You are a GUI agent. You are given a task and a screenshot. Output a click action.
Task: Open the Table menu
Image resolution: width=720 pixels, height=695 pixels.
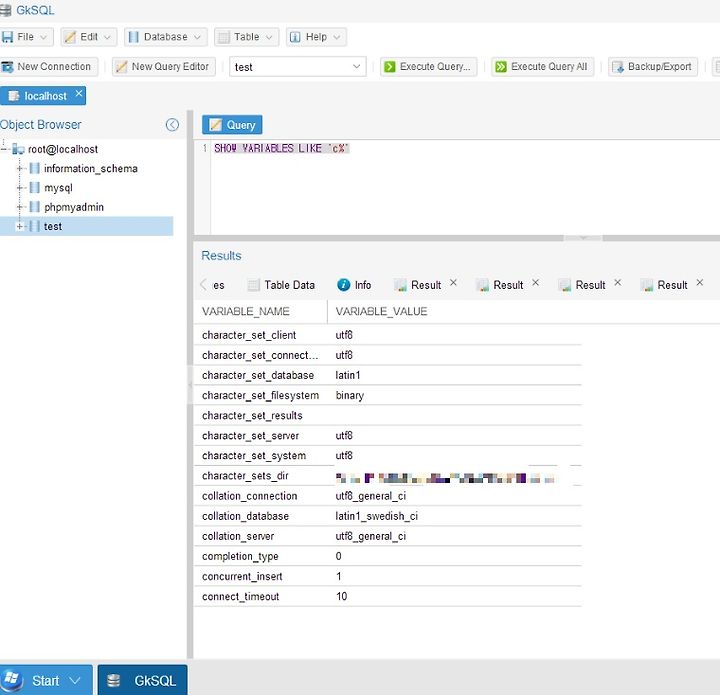246,37
